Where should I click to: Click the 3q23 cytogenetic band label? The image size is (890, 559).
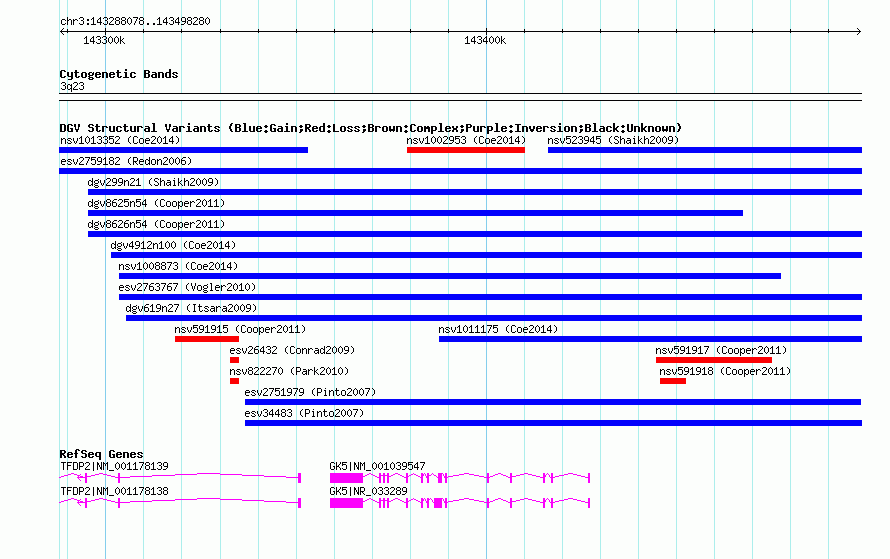point(72,86)
